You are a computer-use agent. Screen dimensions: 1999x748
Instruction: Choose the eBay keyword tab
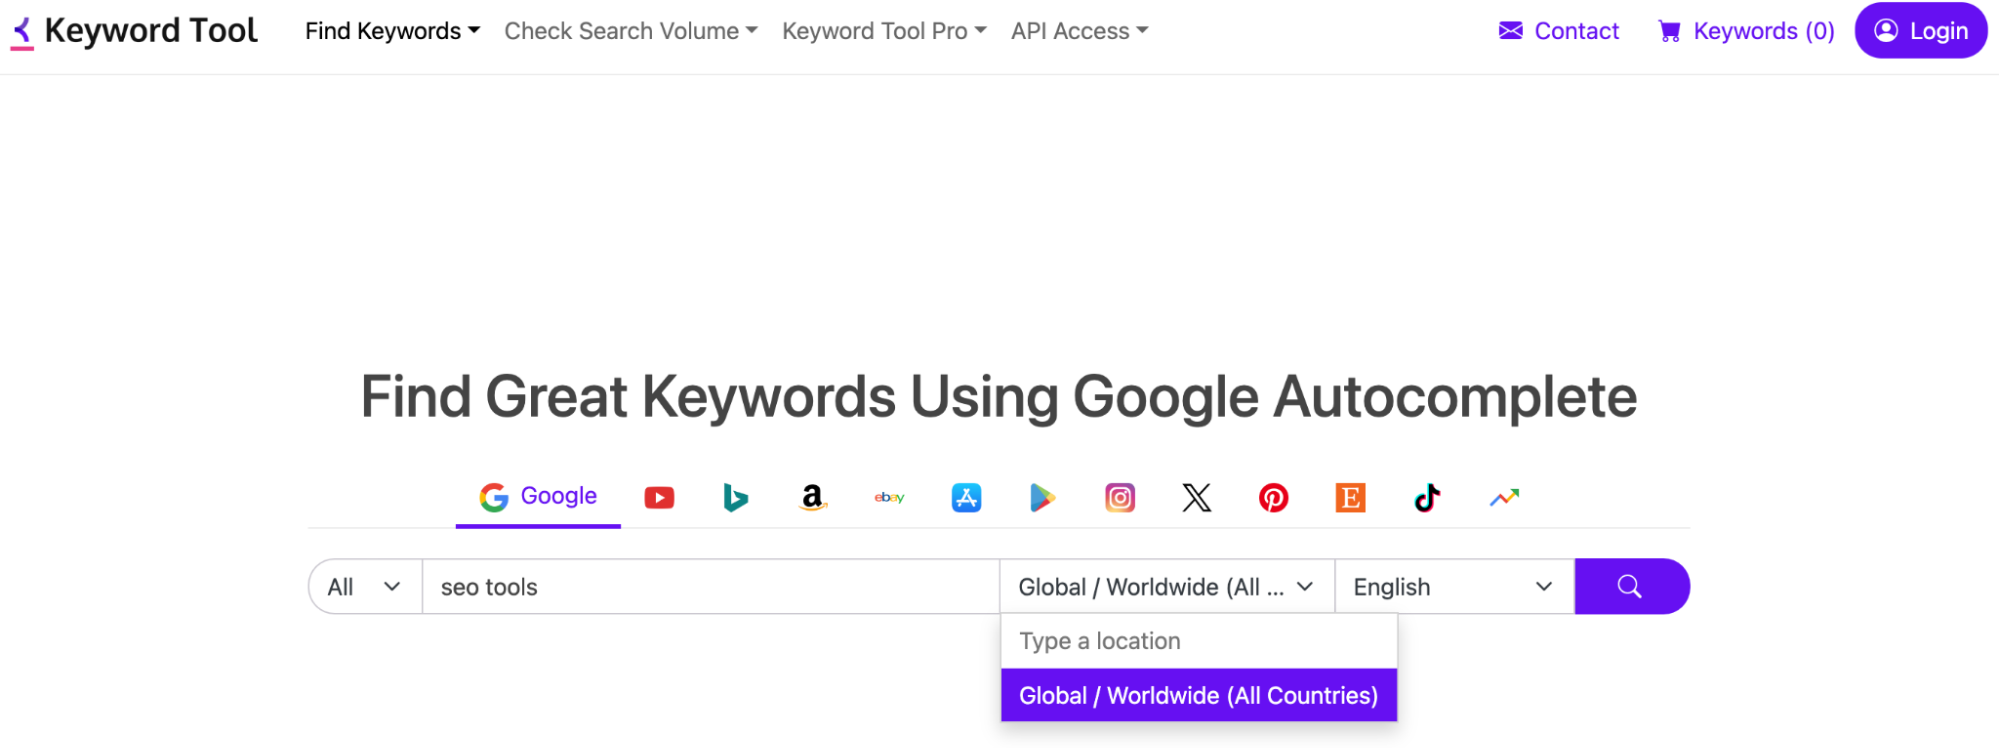click(x=889, y=497)
